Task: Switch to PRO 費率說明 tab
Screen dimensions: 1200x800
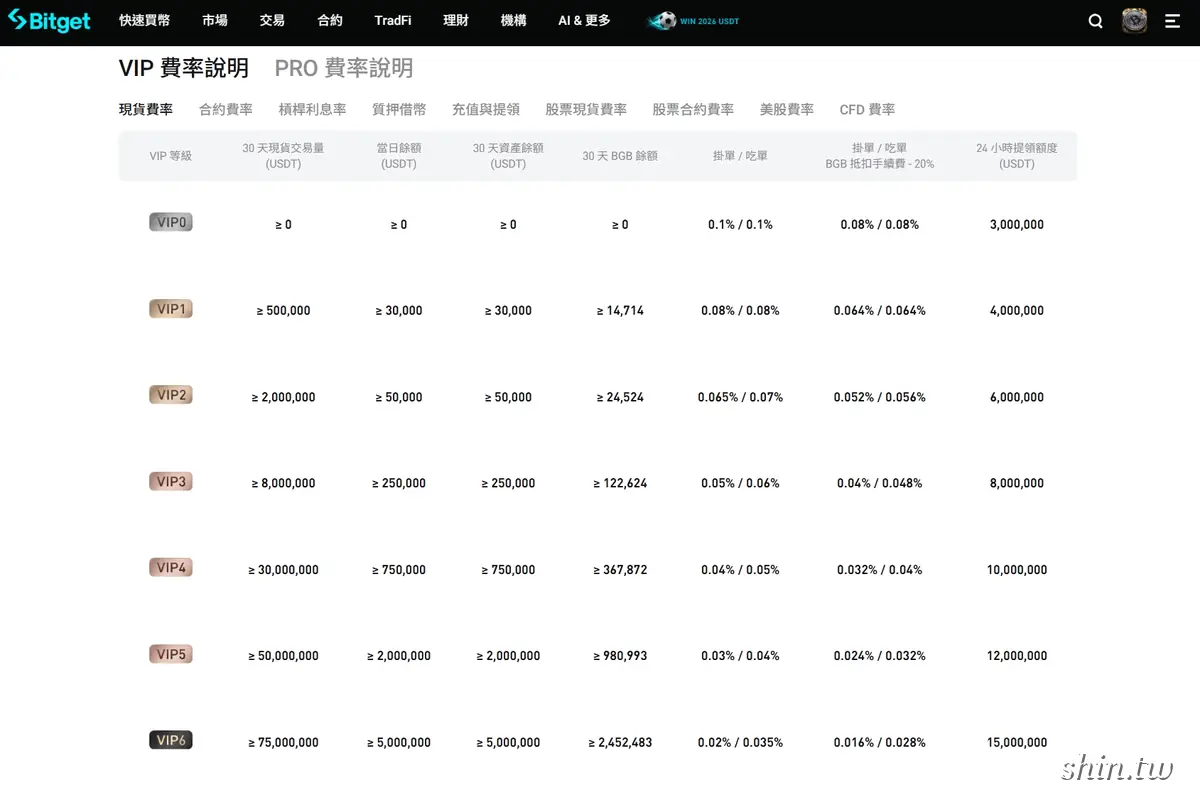Action: tap(344, 68)
